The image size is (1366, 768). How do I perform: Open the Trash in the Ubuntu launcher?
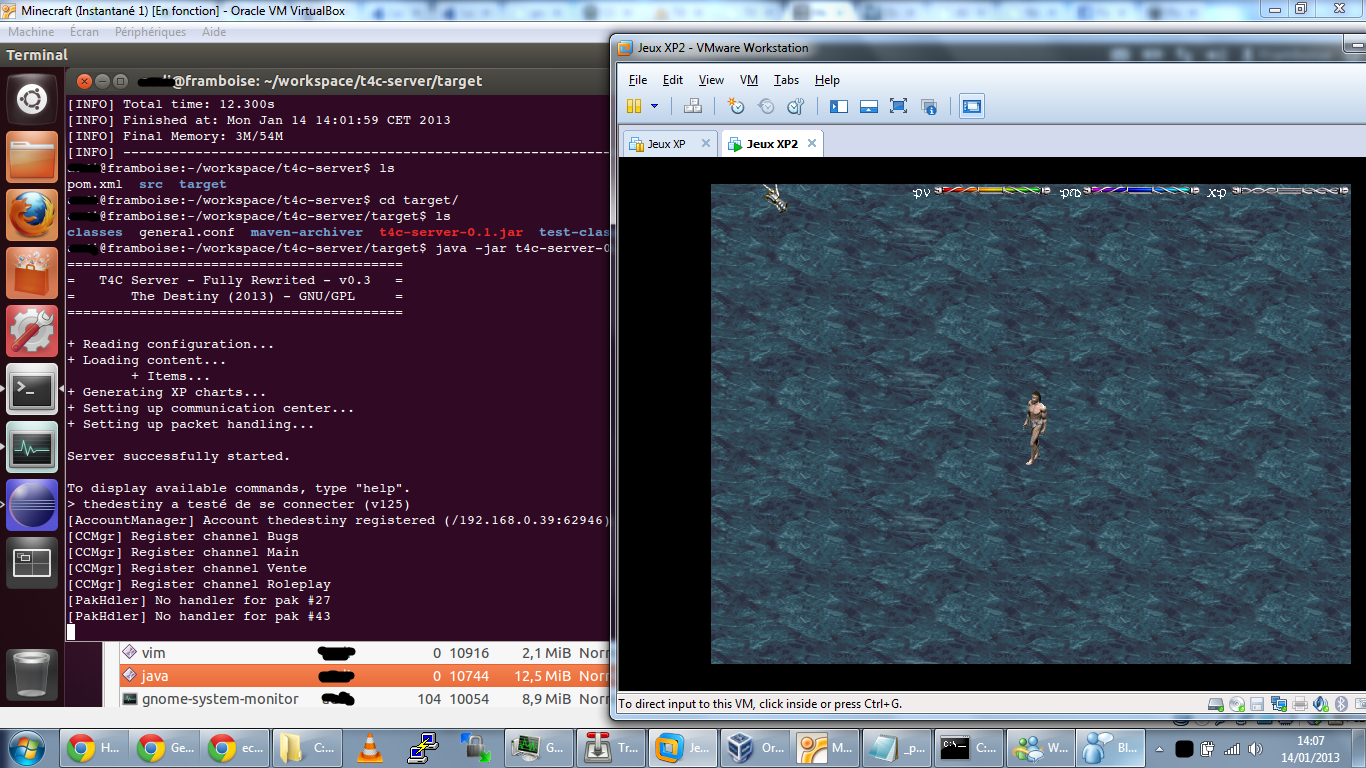pyautogui.click(x=32, y=674)
